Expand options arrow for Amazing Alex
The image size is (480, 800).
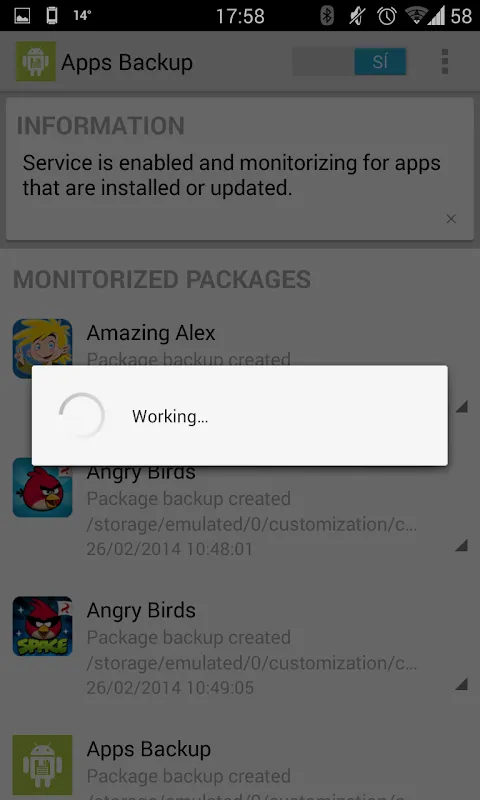coord(462,407)
